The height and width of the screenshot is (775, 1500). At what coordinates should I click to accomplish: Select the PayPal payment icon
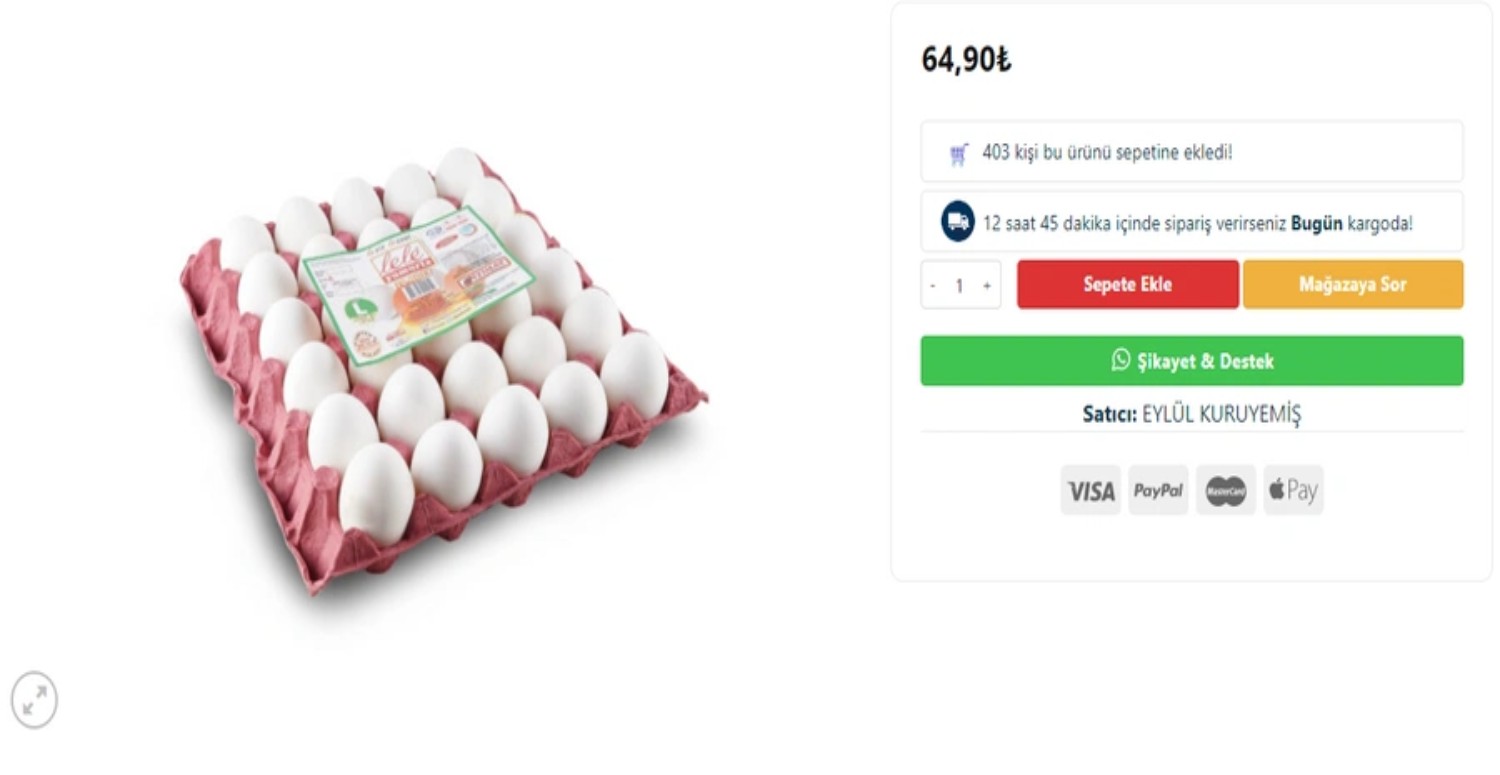1158,490
